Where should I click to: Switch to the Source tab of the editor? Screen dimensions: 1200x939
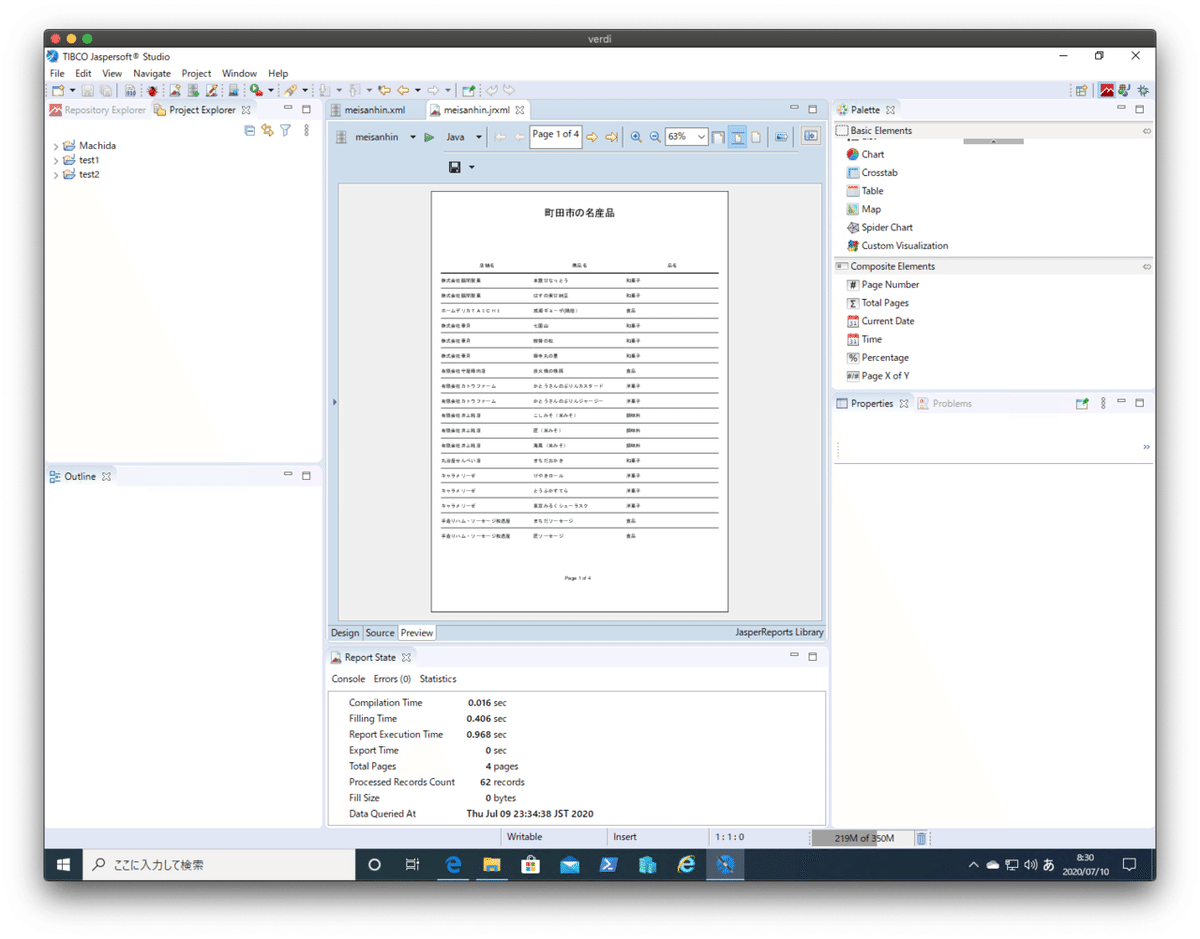click(380, 632)
